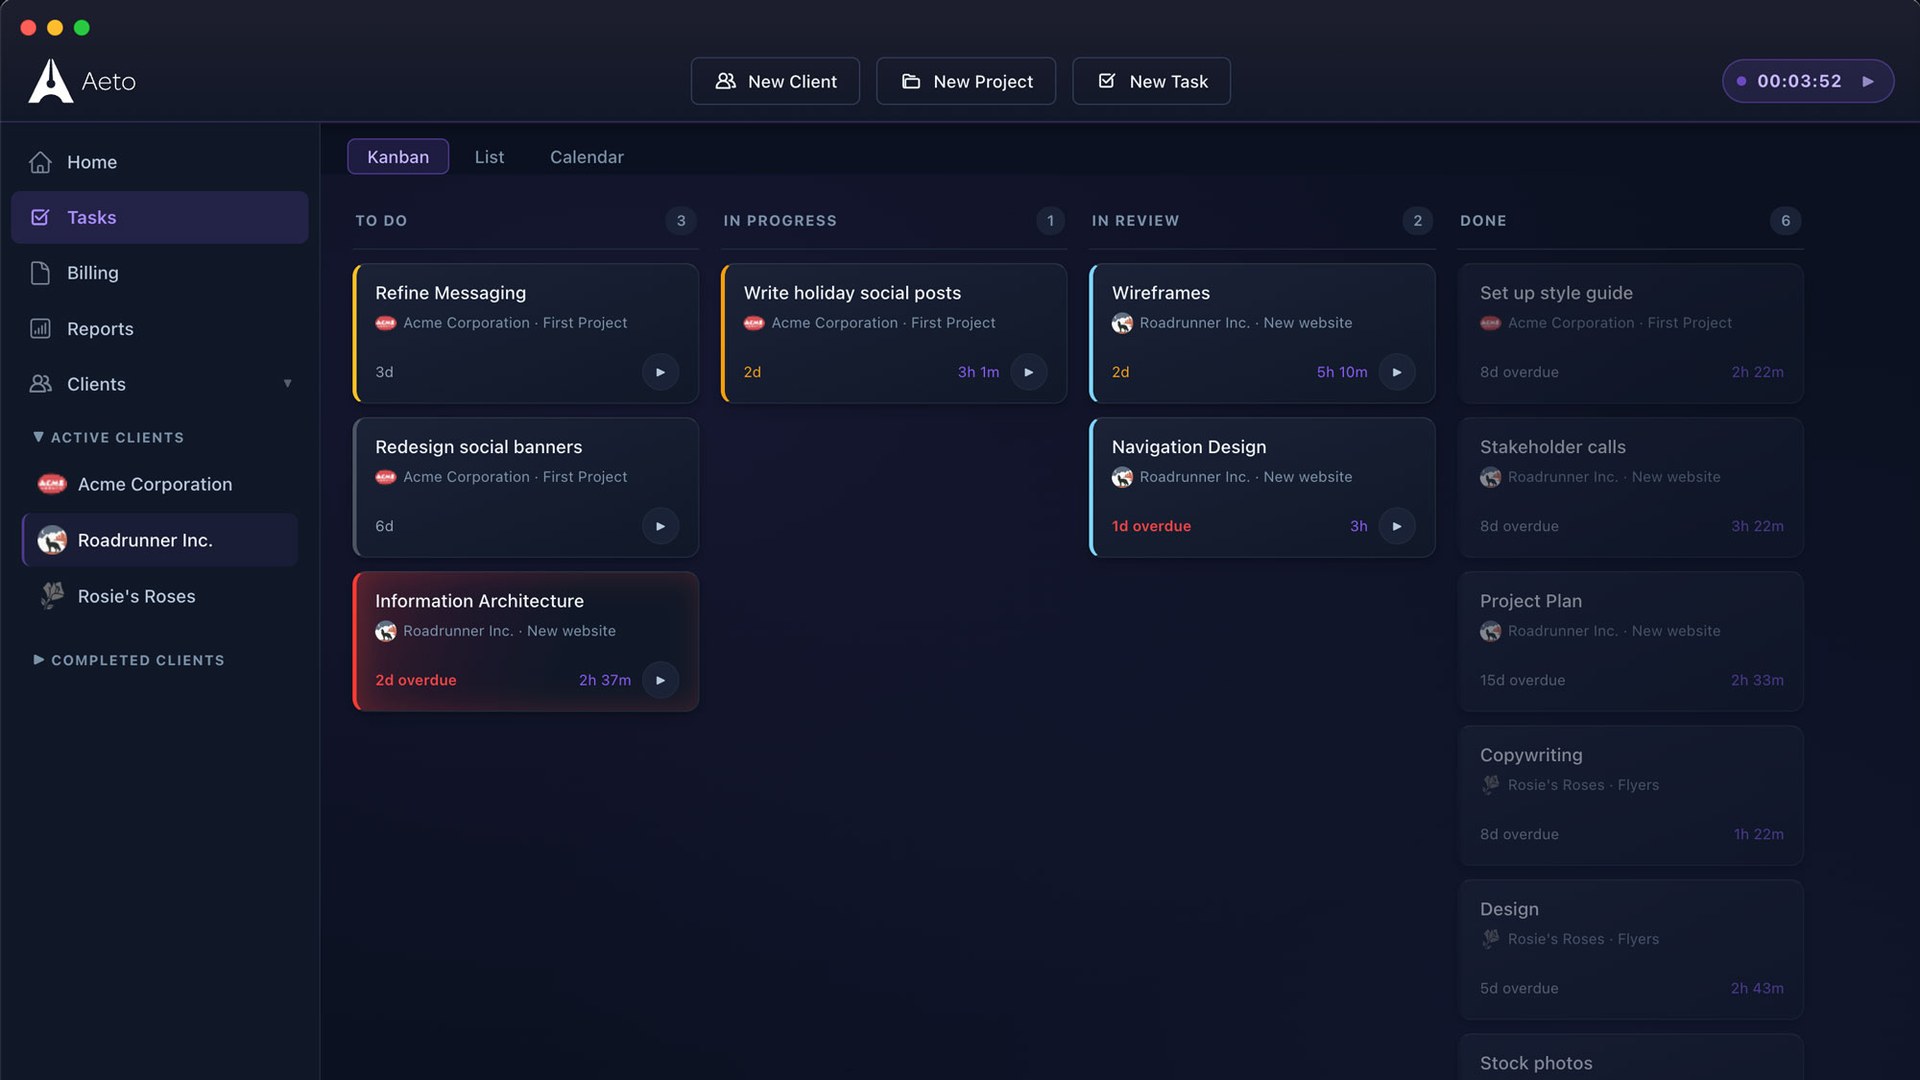Image resolution: width=1920 pixels, height=1080 pixels.
Task: Start timer on Information Architecture card
Action: [x=660, y=680]
